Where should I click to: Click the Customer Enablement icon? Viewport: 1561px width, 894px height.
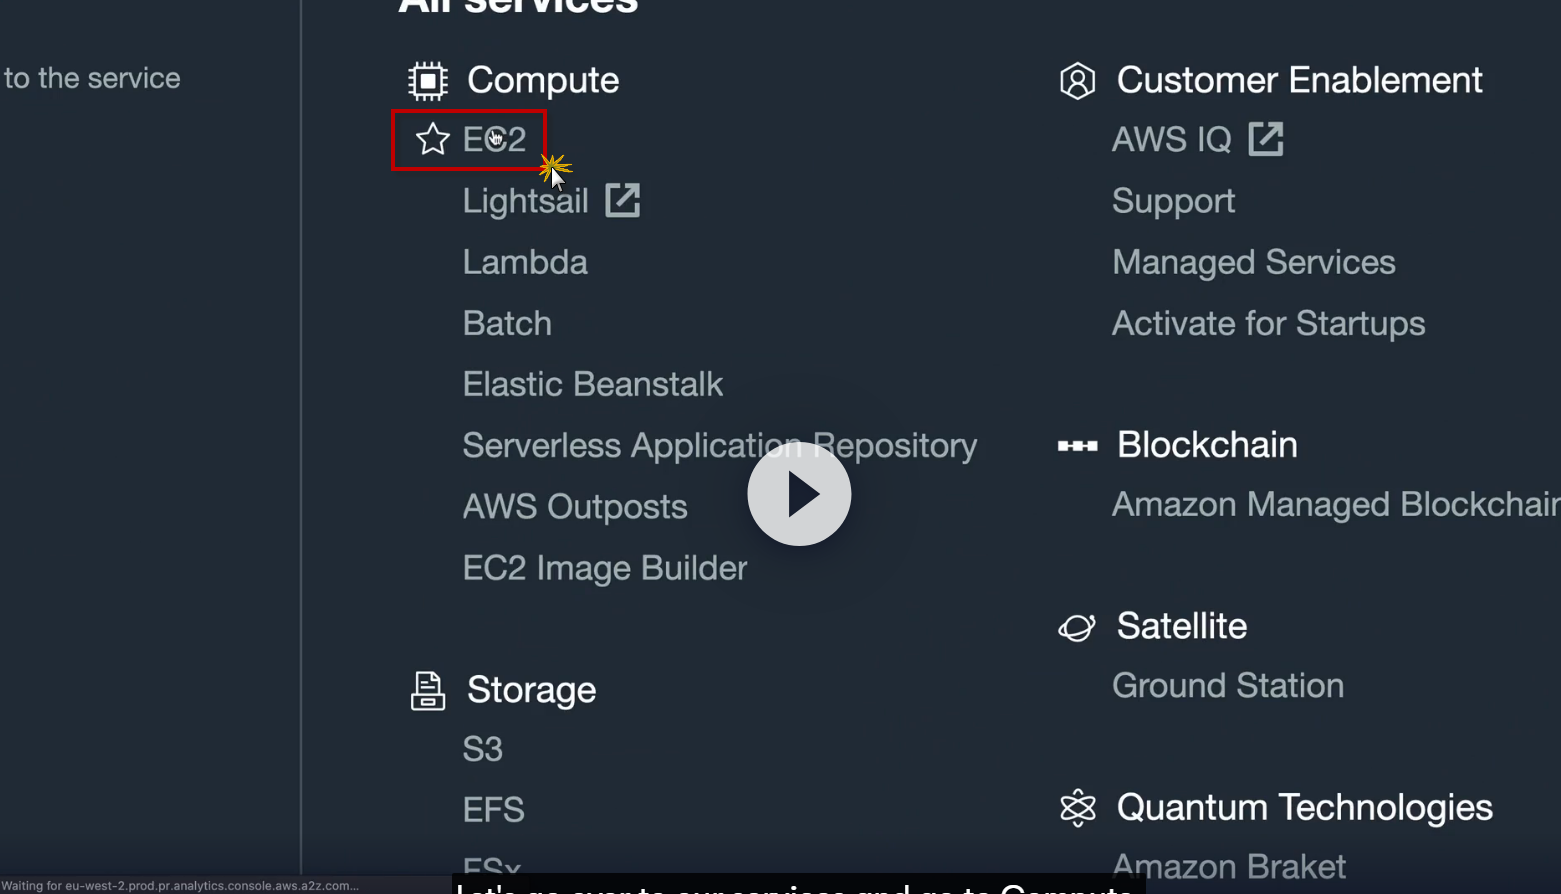coord(1077,81)
